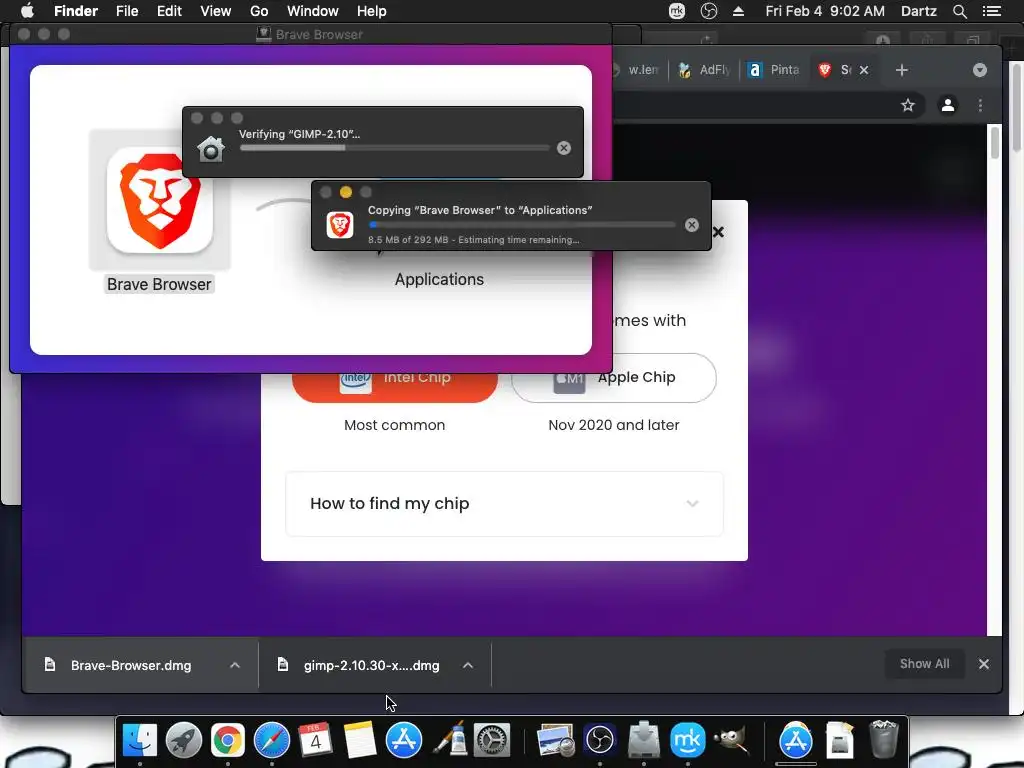The height and width of the screenshot is (768, 1024).
Task: Open System Preferences gear in Dock
Action: pos(492,741)
